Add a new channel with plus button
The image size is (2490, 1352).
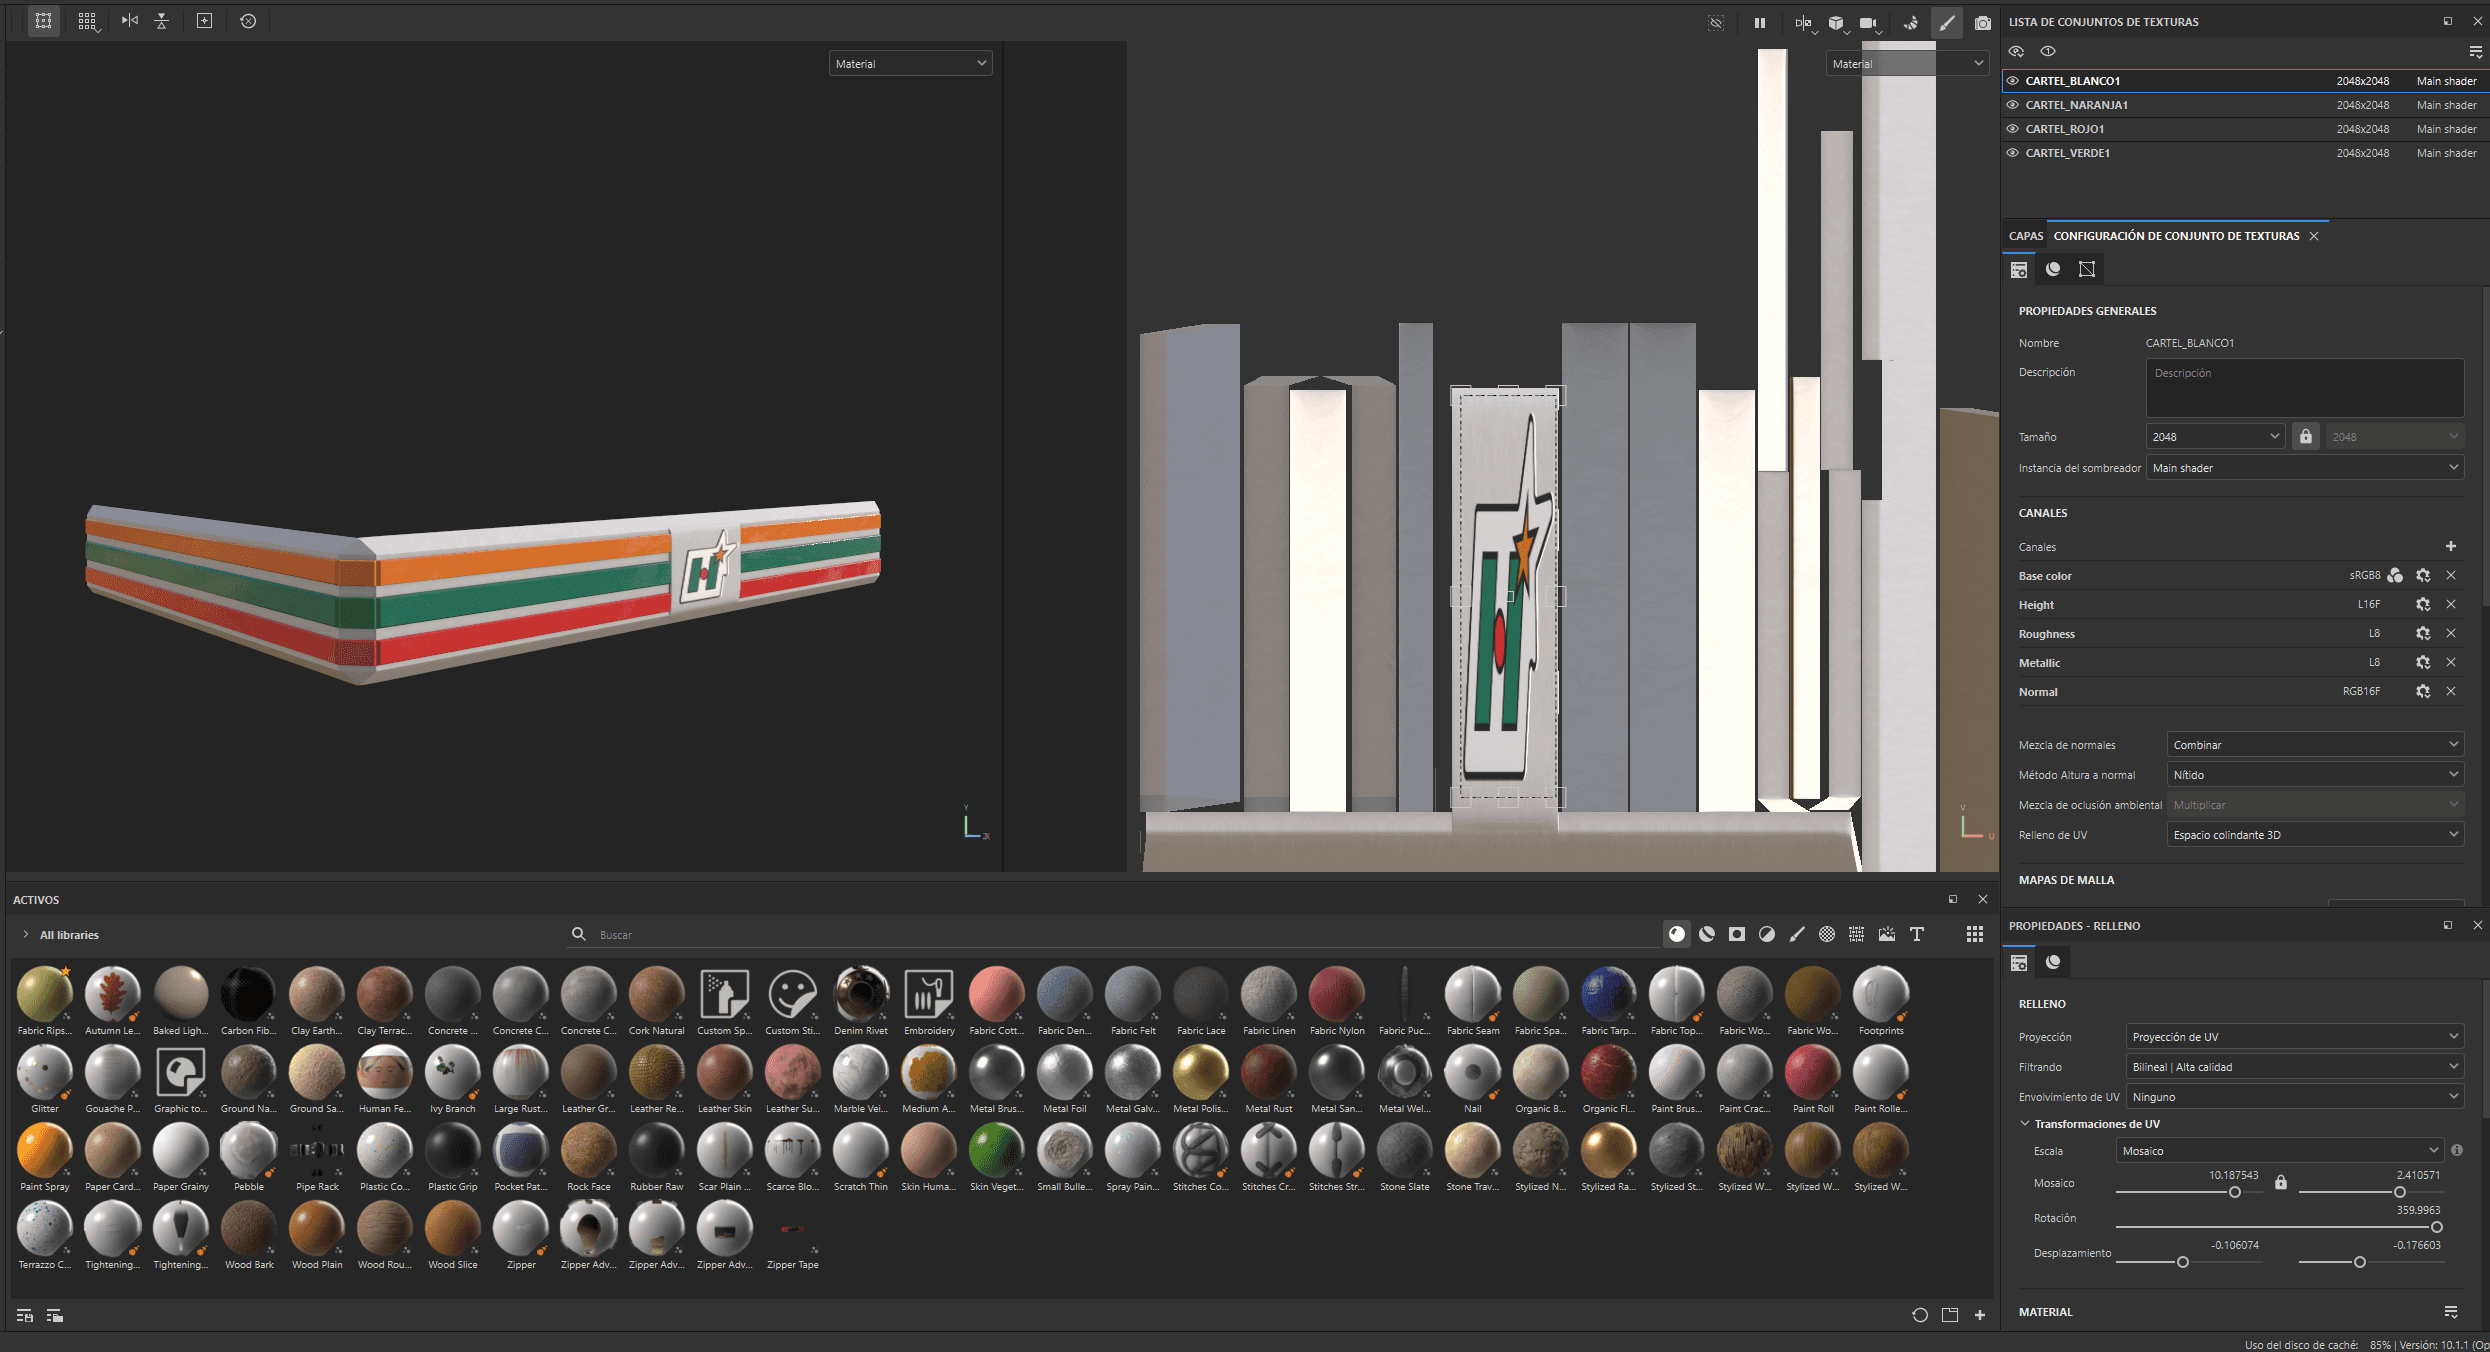(2451, 546)
